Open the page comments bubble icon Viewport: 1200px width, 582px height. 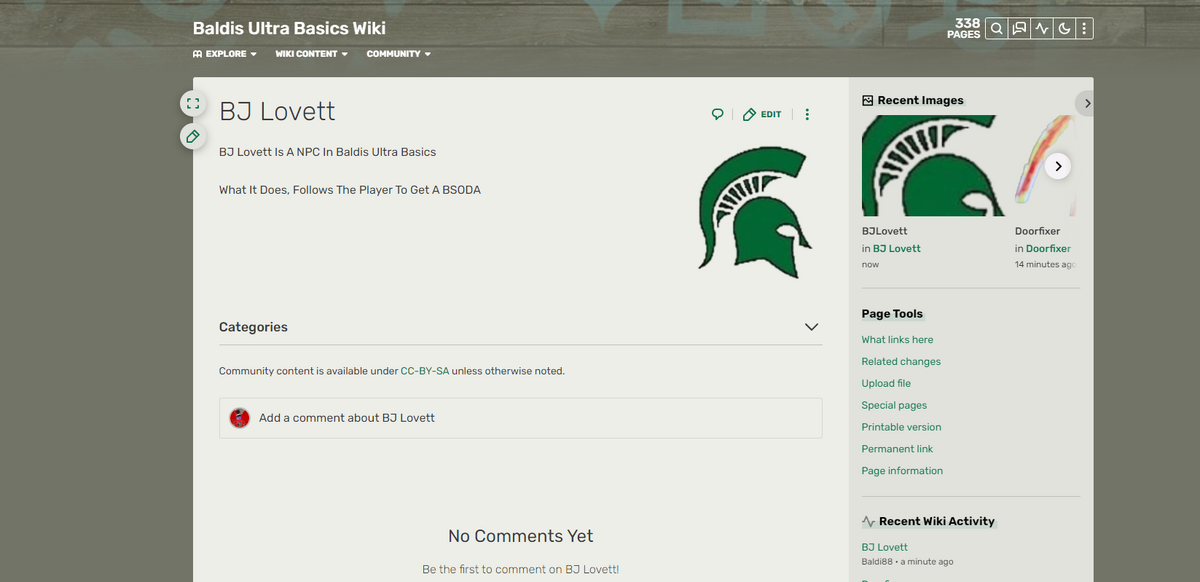click(717, 114)
